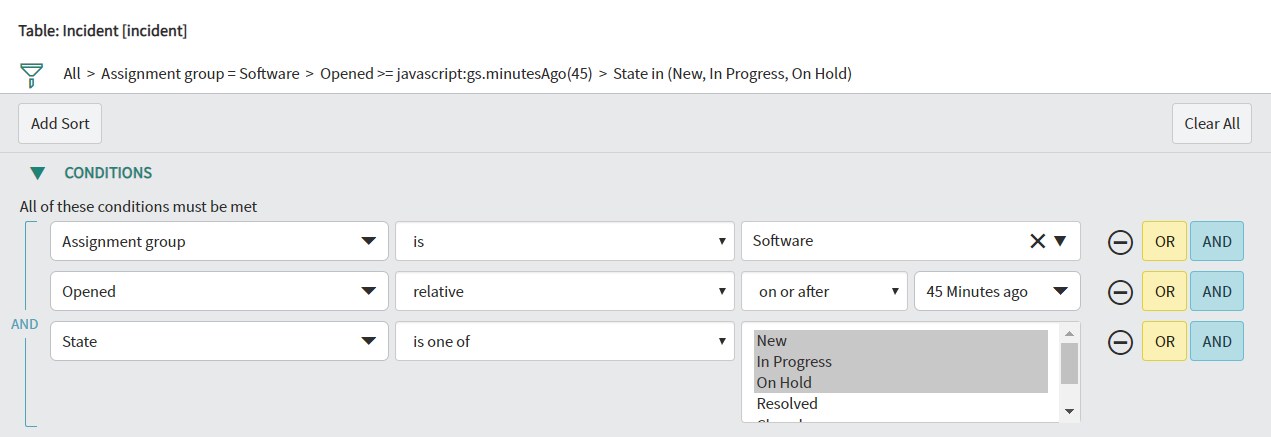The width and height of the screenshot is (1271, 437).
Task: Select 'Resolved' in the State list
Action: click(x=787, y=404)
